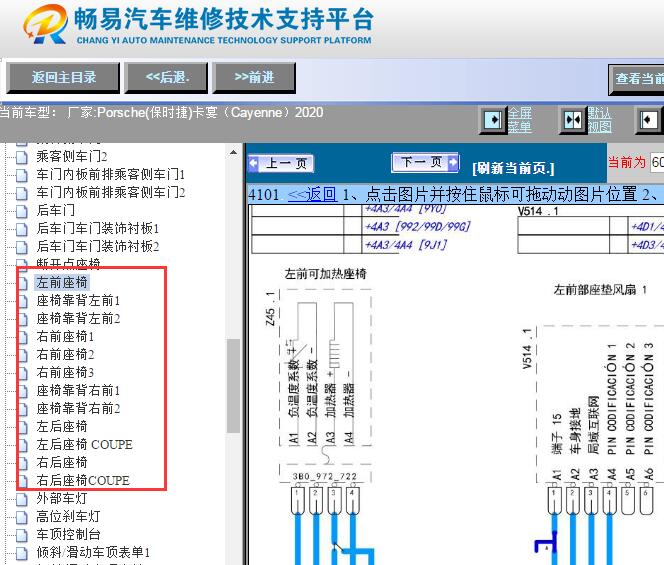Screen dimensions: 664x565
Task: Select tree item 车顶控制台
Action: 68,534
